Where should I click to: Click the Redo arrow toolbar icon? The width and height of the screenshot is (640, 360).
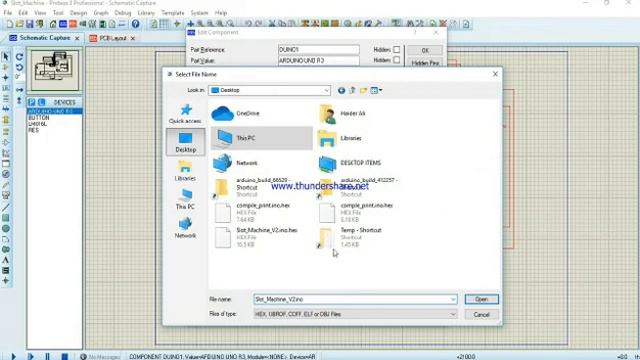258,24
